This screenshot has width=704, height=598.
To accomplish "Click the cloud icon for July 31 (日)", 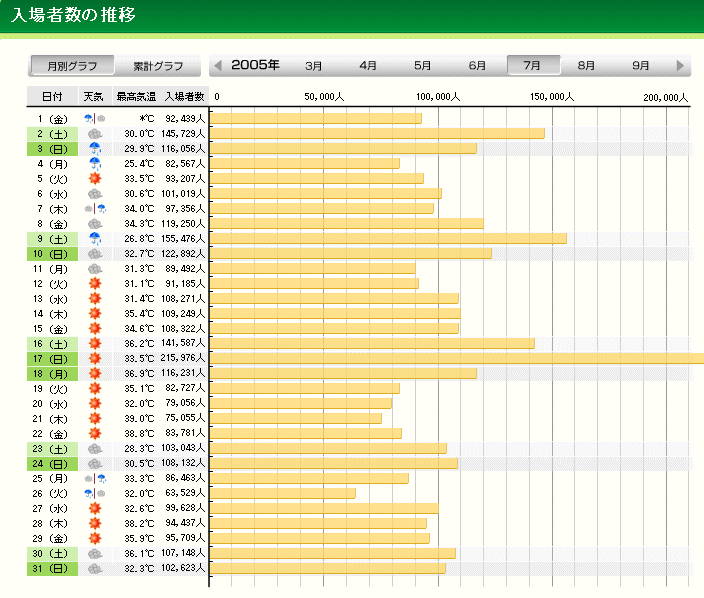I will [x=95, y=568].
